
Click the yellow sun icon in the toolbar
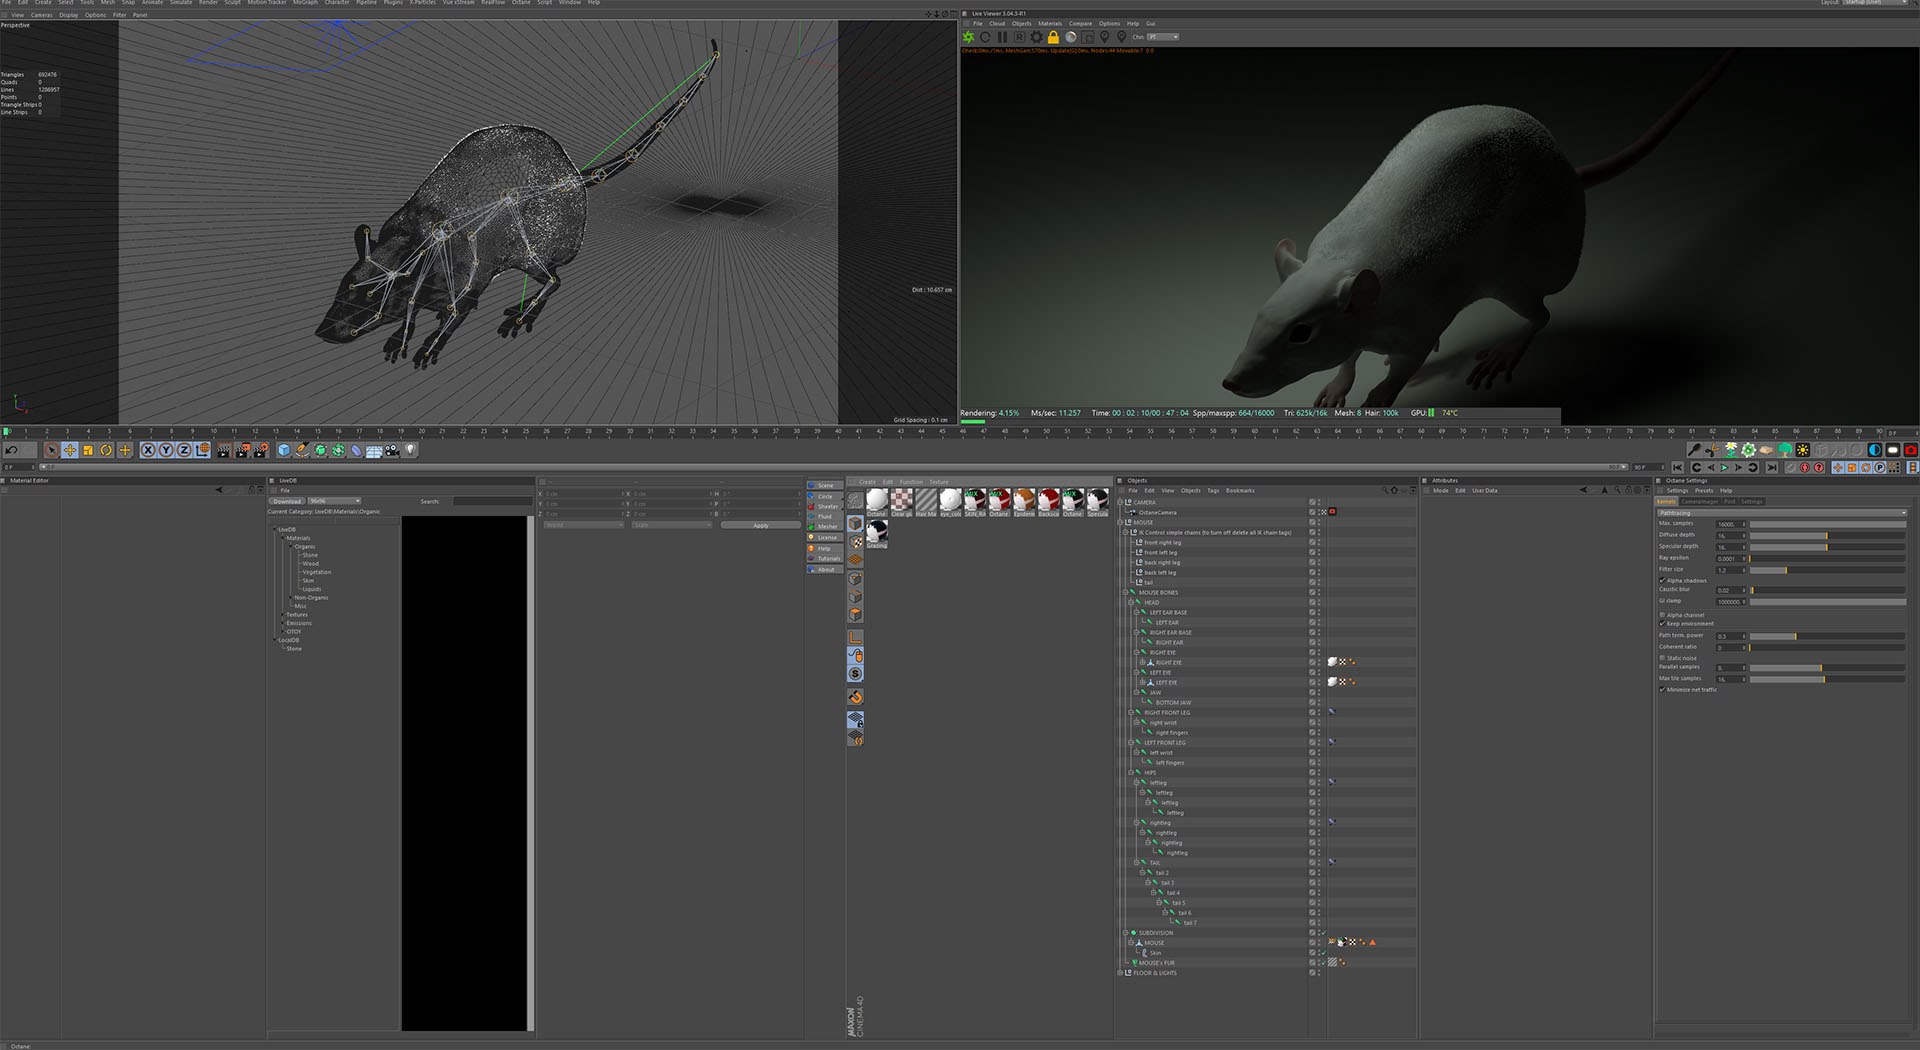pyautogui.click(x=1802, y=450)
